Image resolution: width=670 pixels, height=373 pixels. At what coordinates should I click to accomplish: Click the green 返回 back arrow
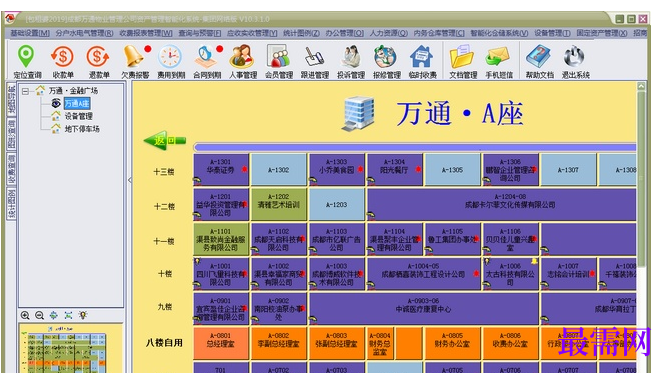click(165, 140)
